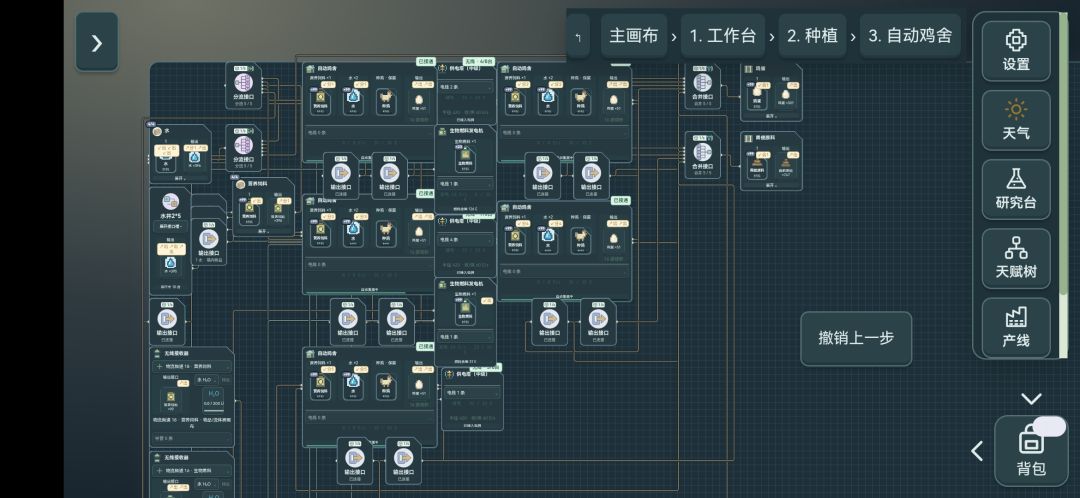Click the 已接通 badge on middle-right 自动鸡舍
The width and height of the screenshot is (1080, 498).
click(621, 200)
